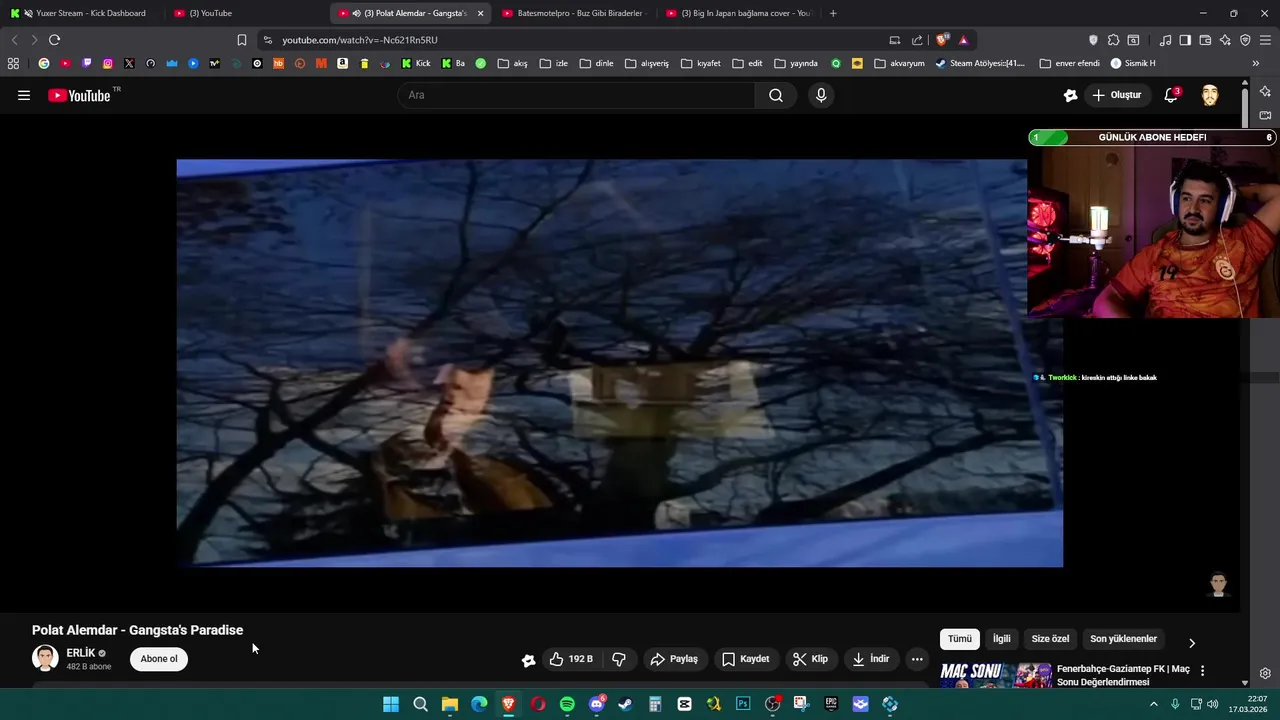The width and height of the screenshot is (1280, 720).
Task: Show hidden system tray icons chevron
Action: (1153, 704)
